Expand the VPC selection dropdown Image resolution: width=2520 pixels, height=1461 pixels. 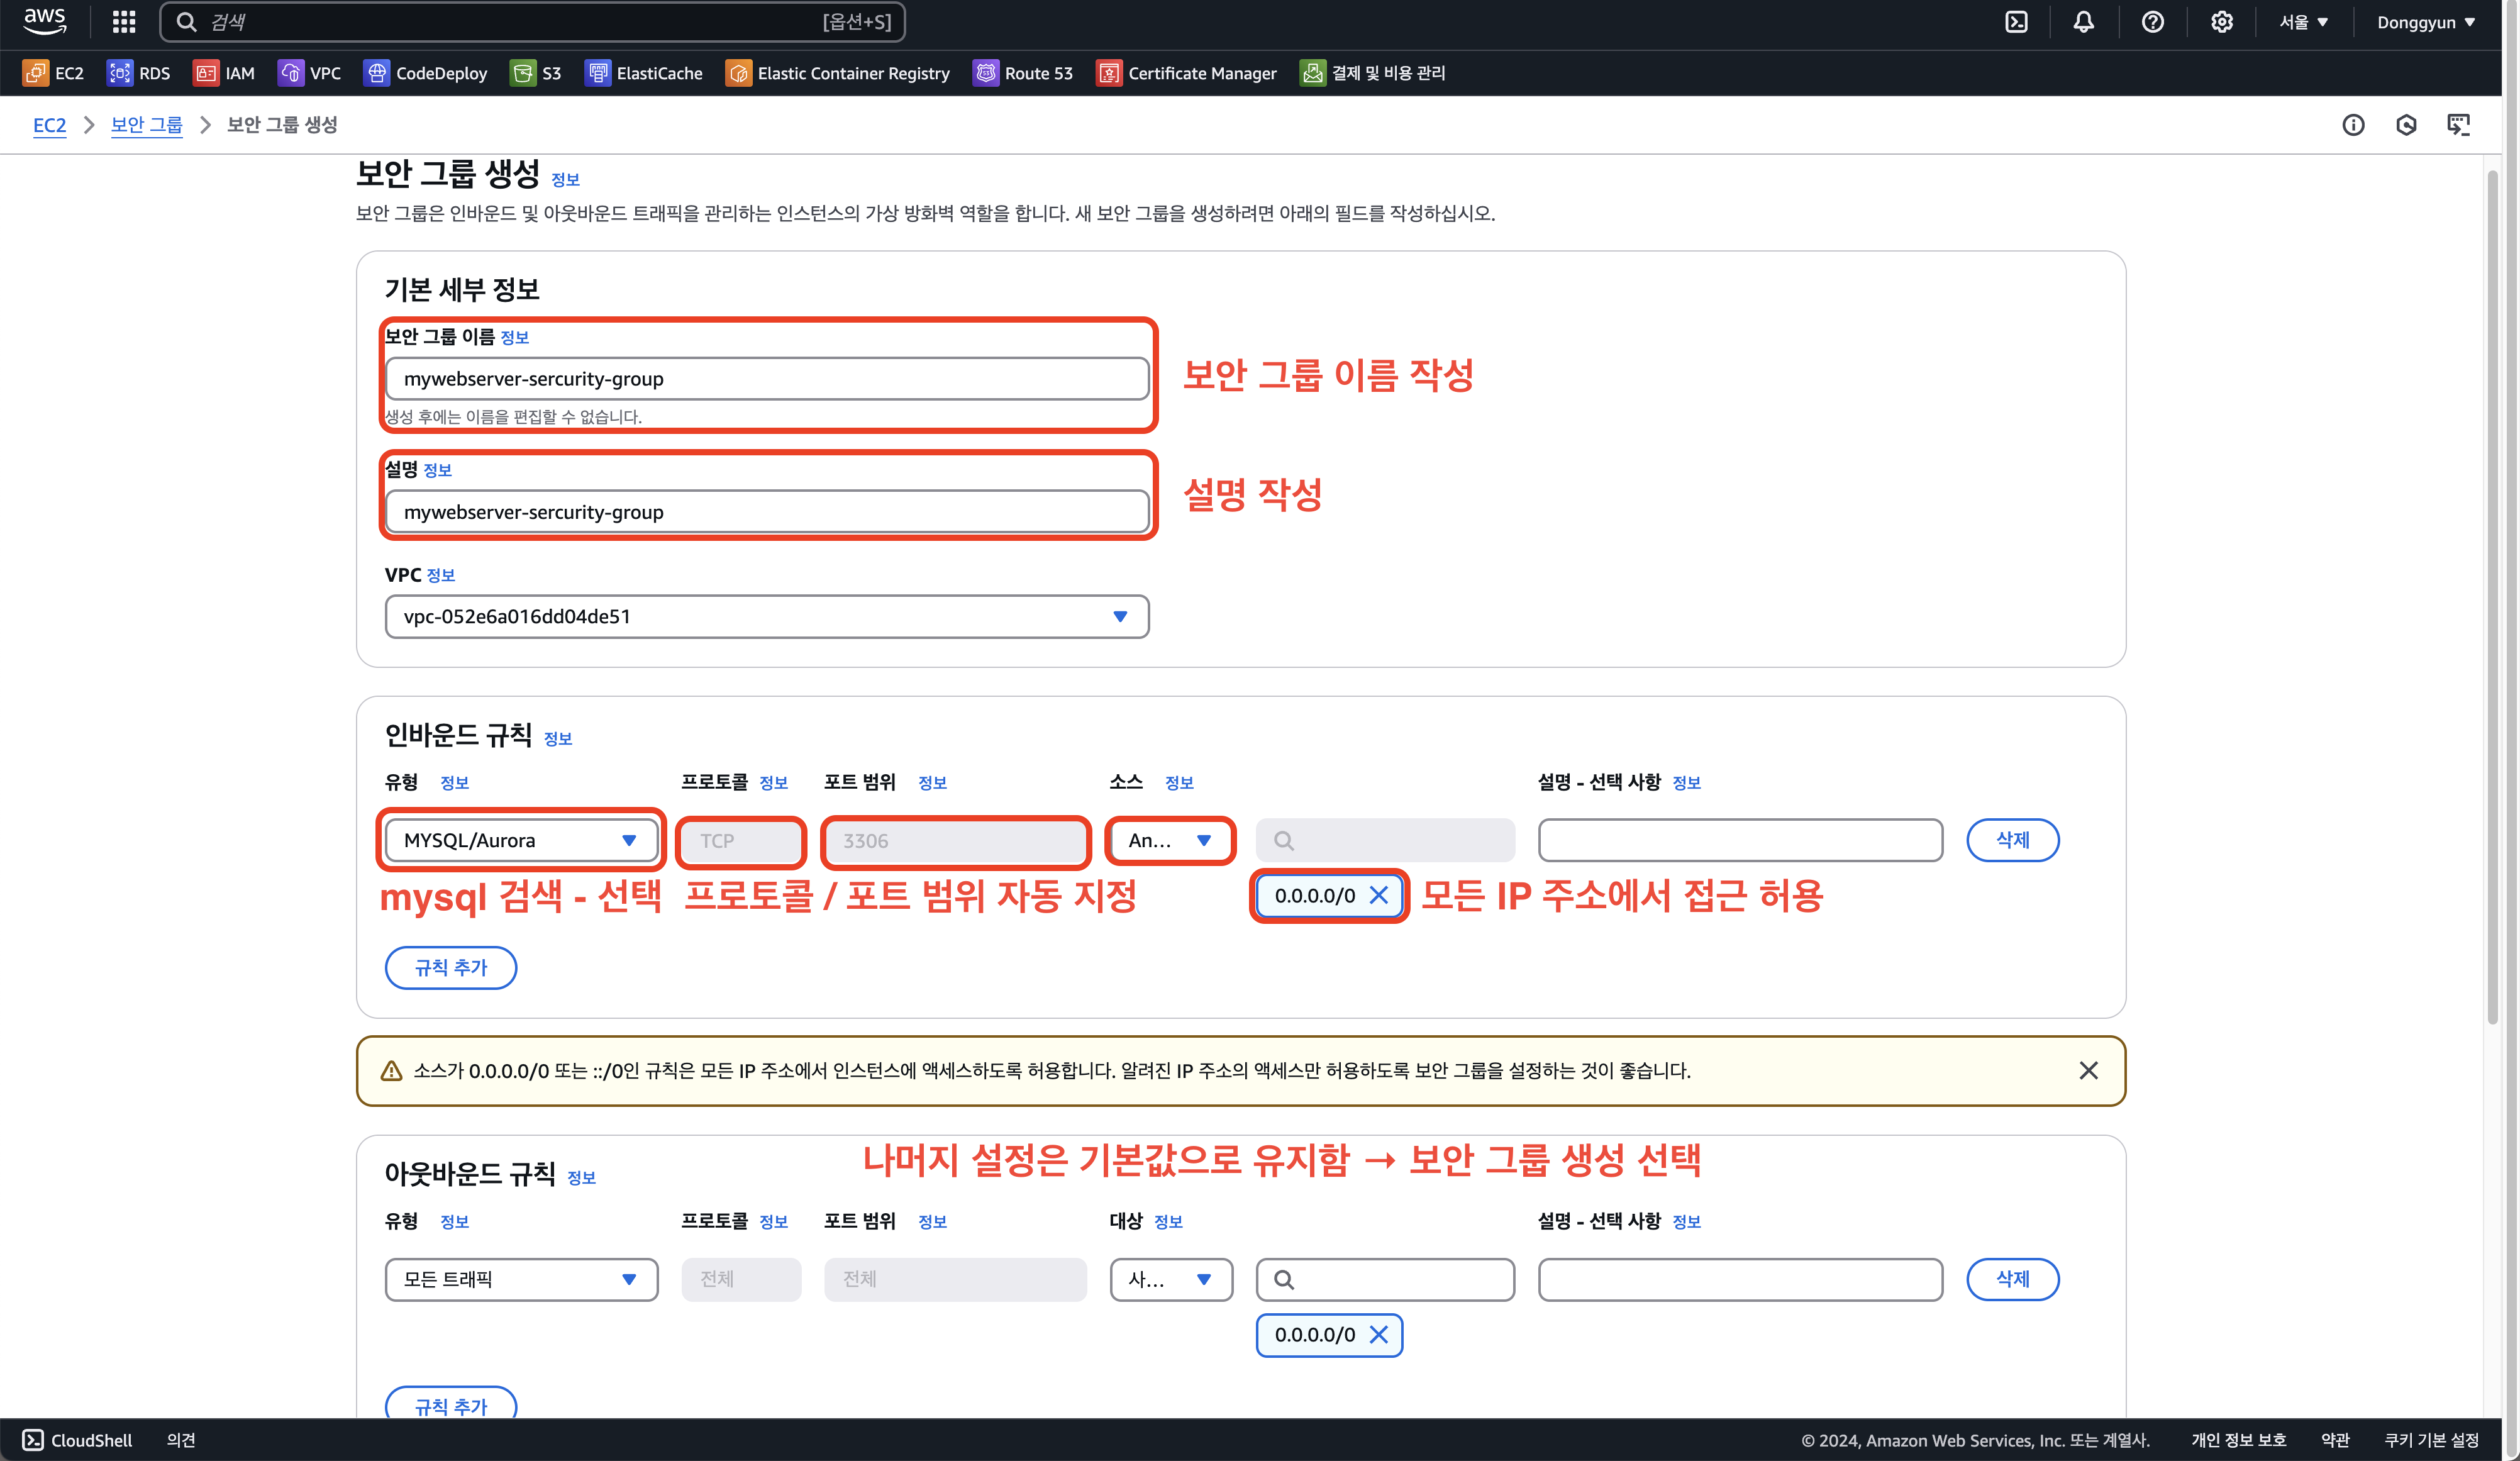(767, 616)
